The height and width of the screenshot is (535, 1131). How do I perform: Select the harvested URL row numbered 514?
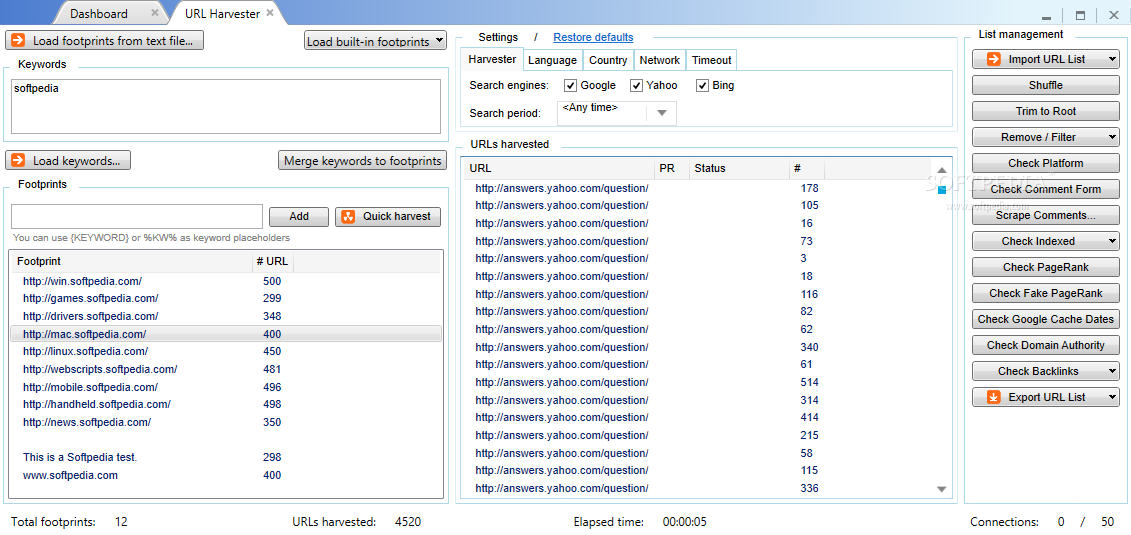[x=698, y=383]
